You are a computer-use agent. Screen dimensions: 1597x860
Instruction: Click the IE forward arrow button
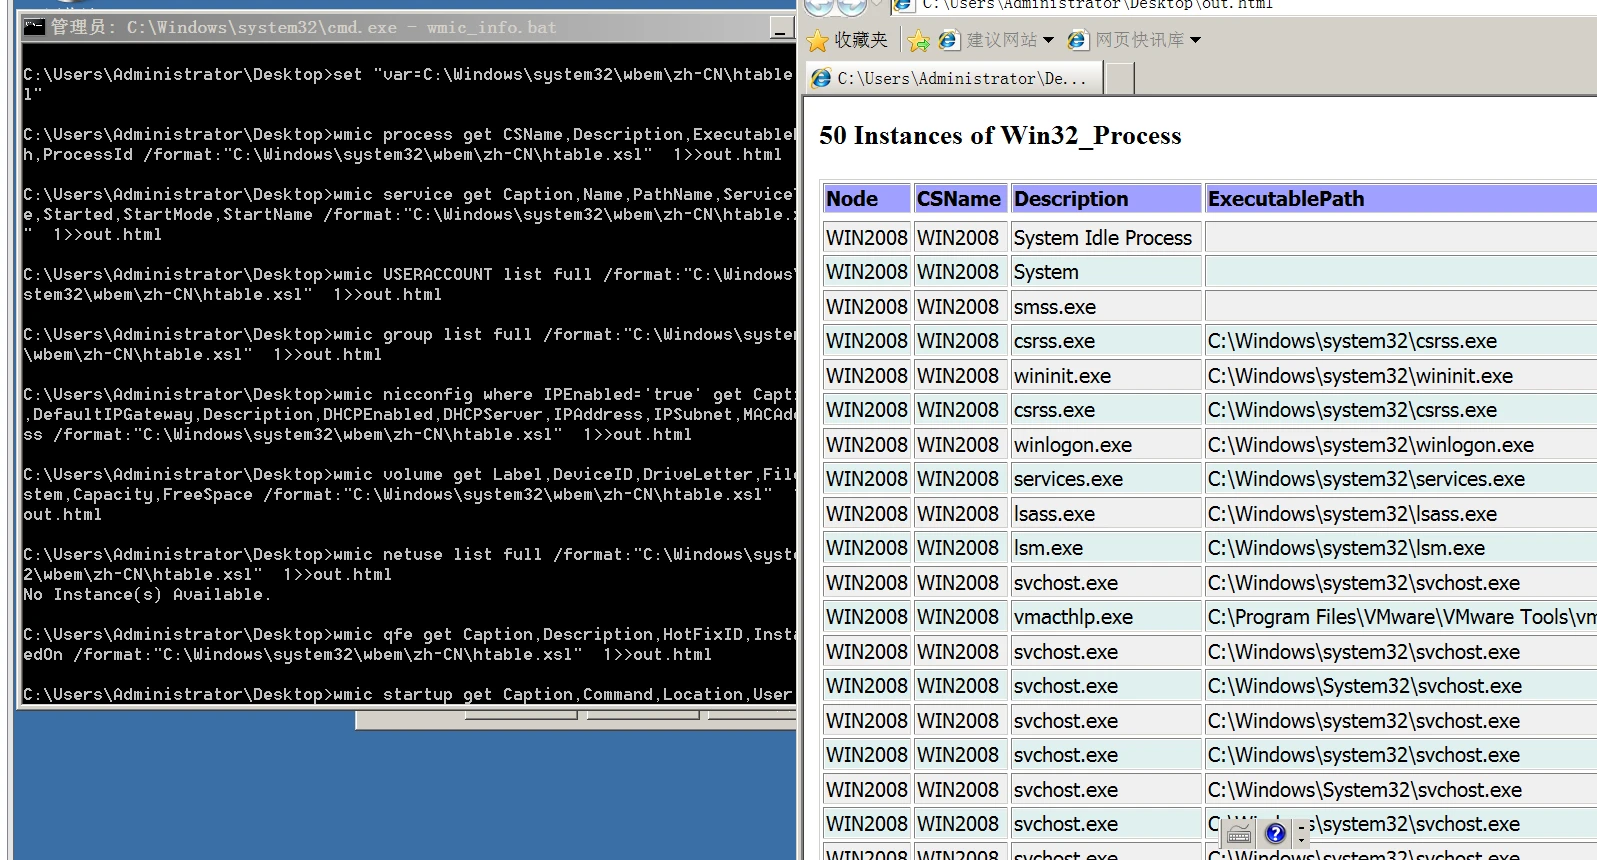pos(851,6)
